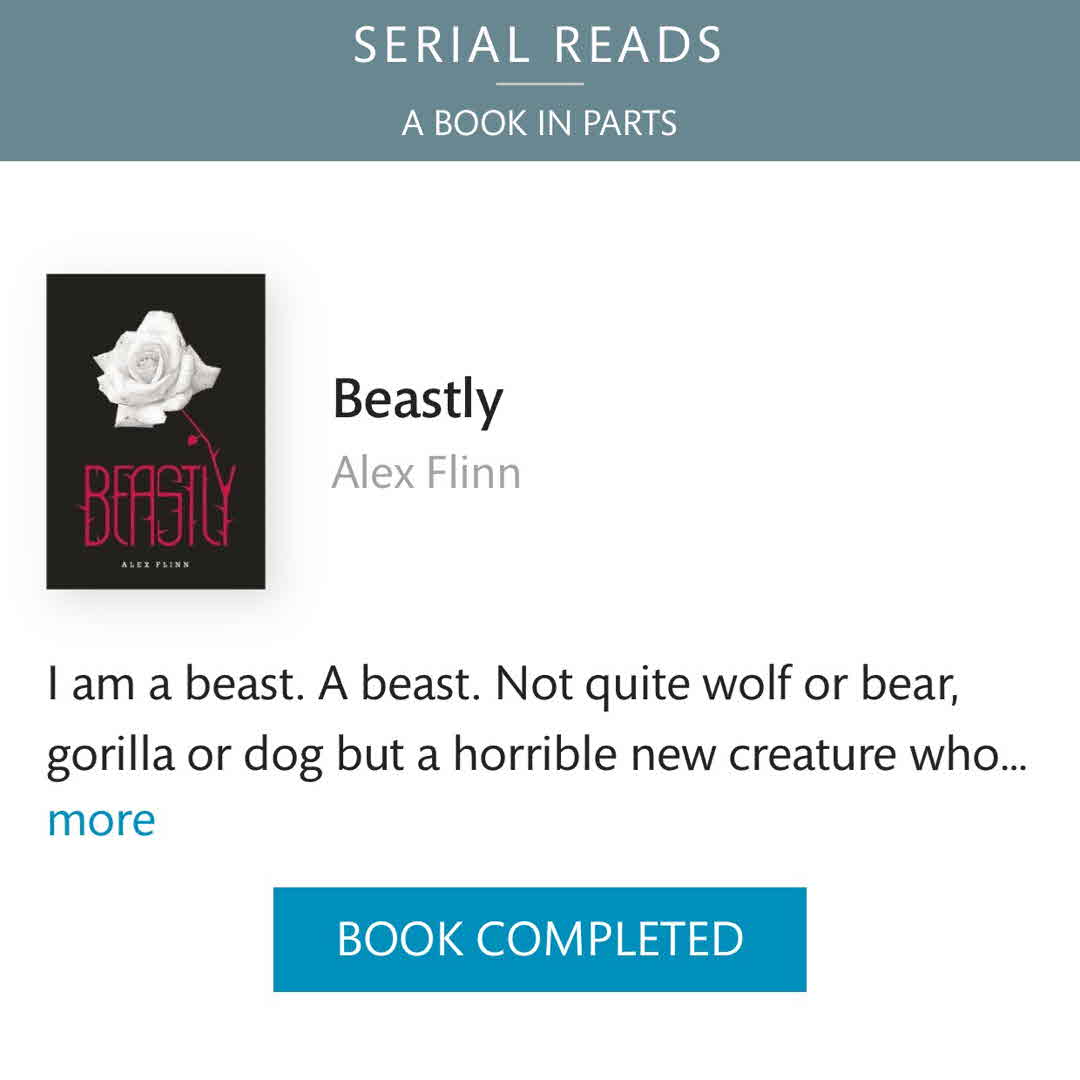Open the Beastly book cover thumbnail
Screen dimensions: 1080x1080
click(156, 431)
